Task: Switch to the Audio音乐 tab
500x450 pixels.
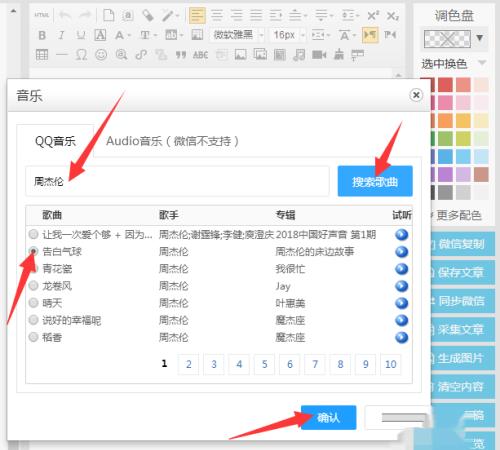Action: click(x=172, y=141)
